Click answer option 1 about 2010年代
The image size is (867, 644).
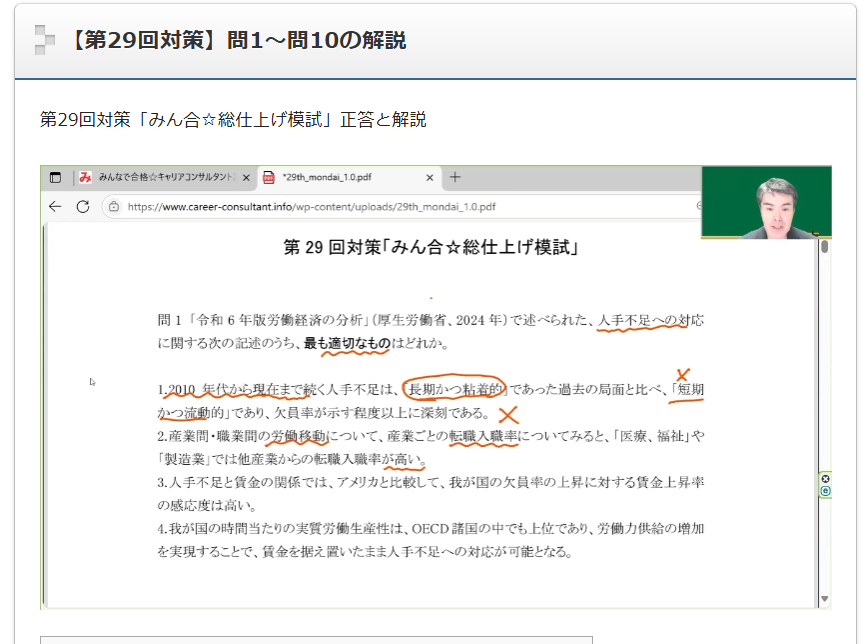tap(431, 401)
